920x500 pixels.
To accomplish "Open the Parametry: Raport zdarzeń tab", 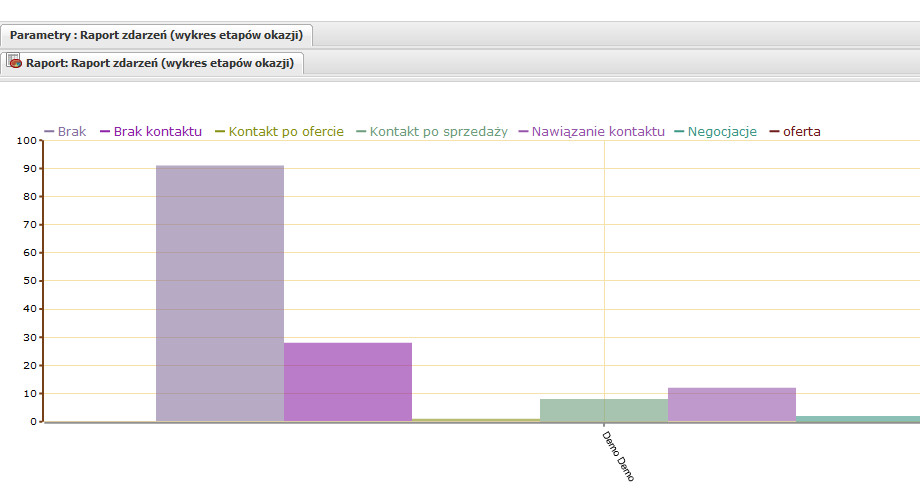I will (x=157, y=35).
